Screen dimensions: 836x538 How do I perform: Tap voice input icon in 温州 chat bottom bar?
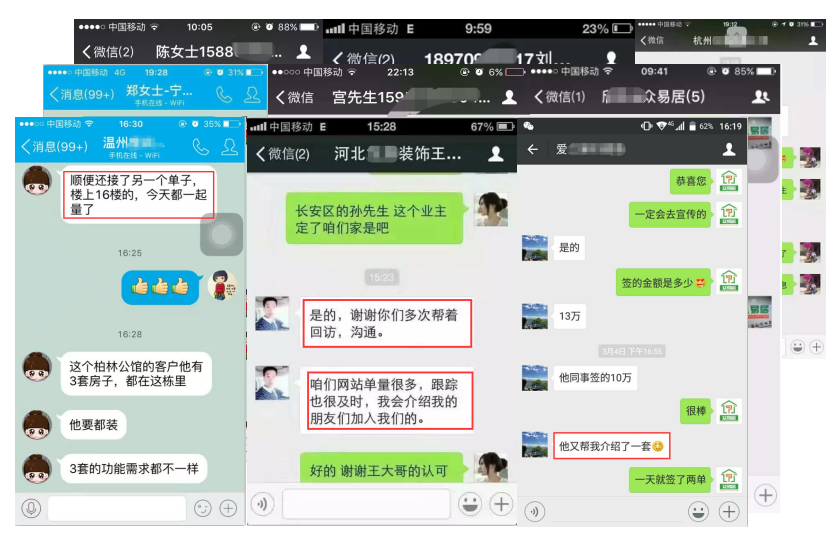[31, 508]
